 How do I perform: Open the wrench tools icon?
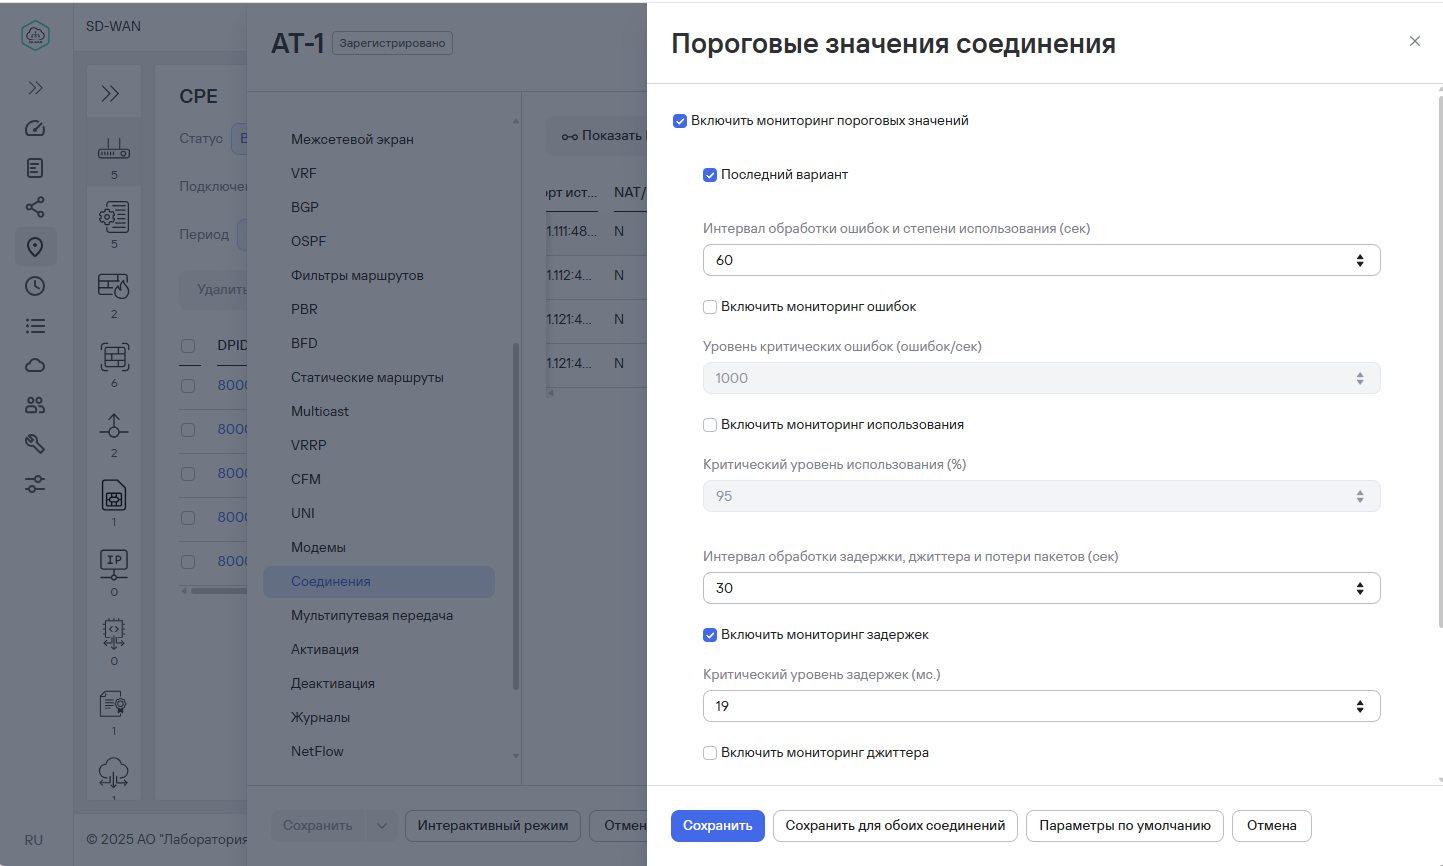tap(35, 444)
